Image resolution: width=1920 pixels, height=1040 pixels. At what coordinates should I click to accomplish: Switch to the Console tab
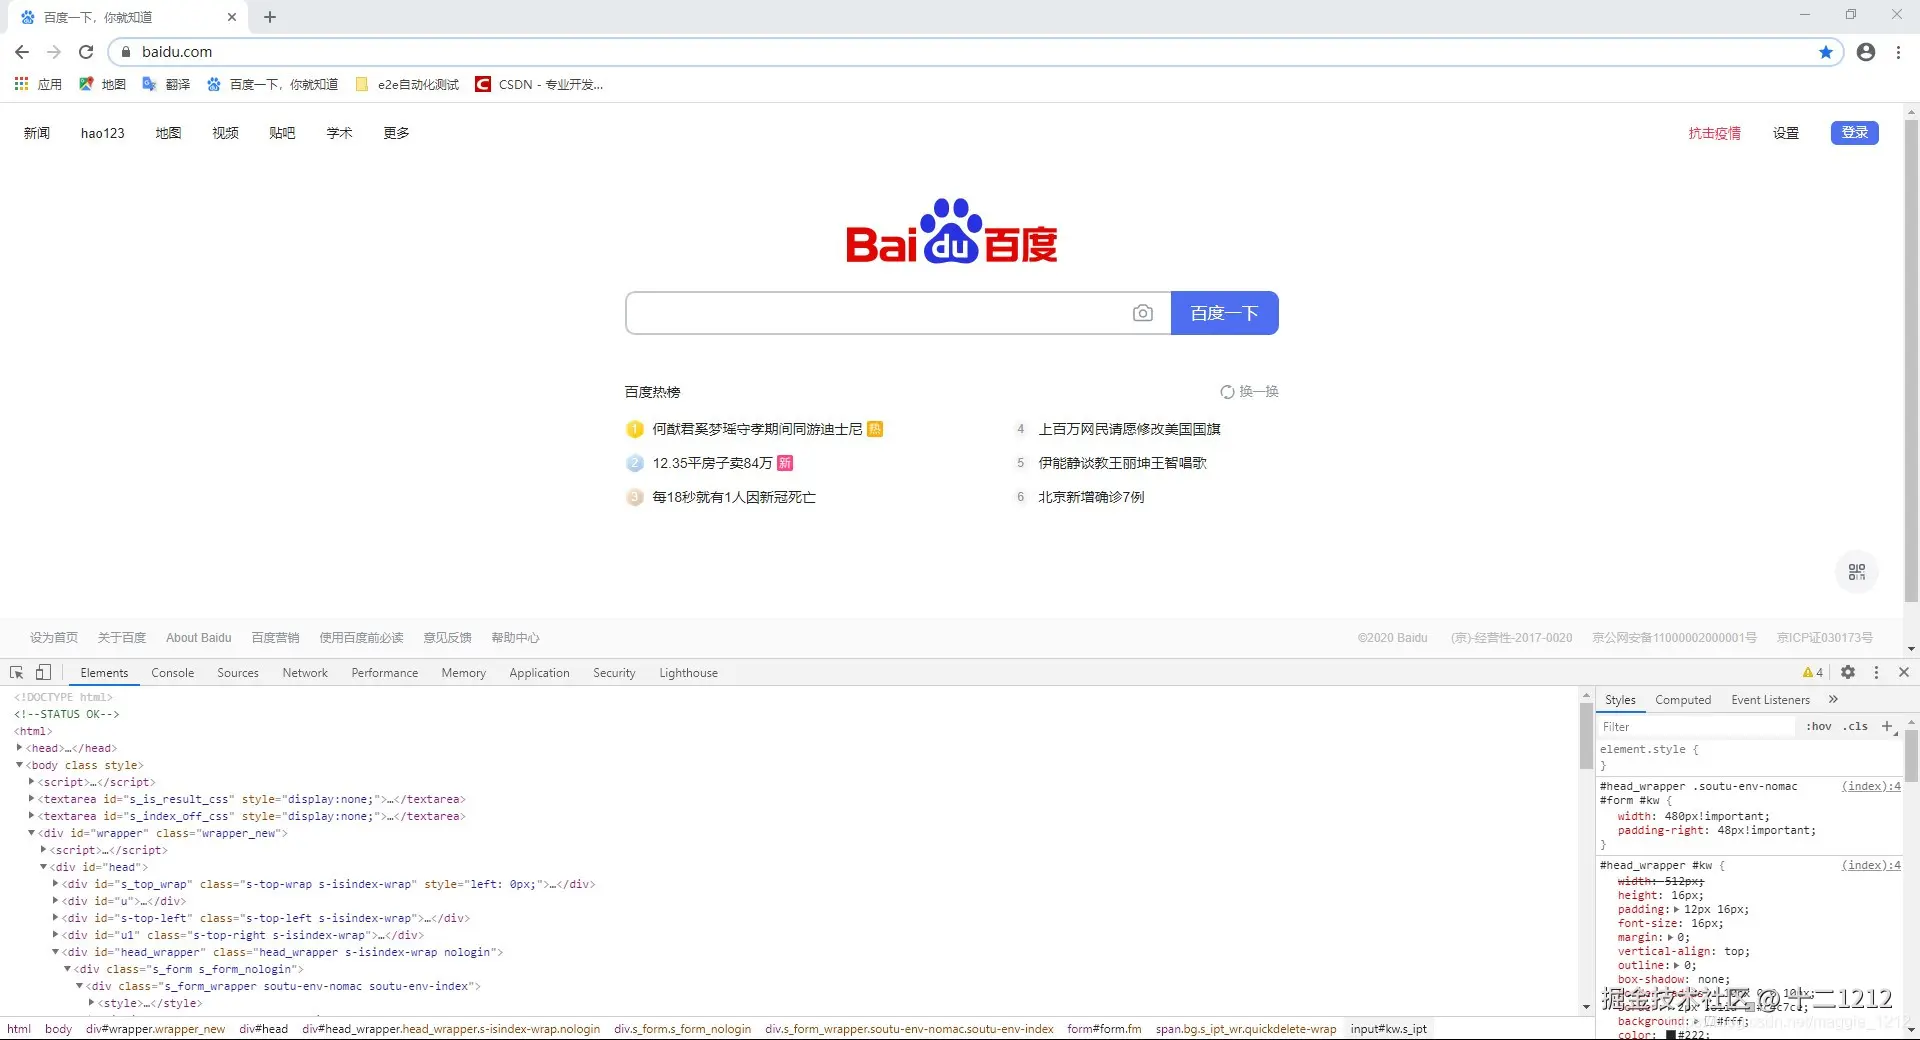(x=172, y=672)
